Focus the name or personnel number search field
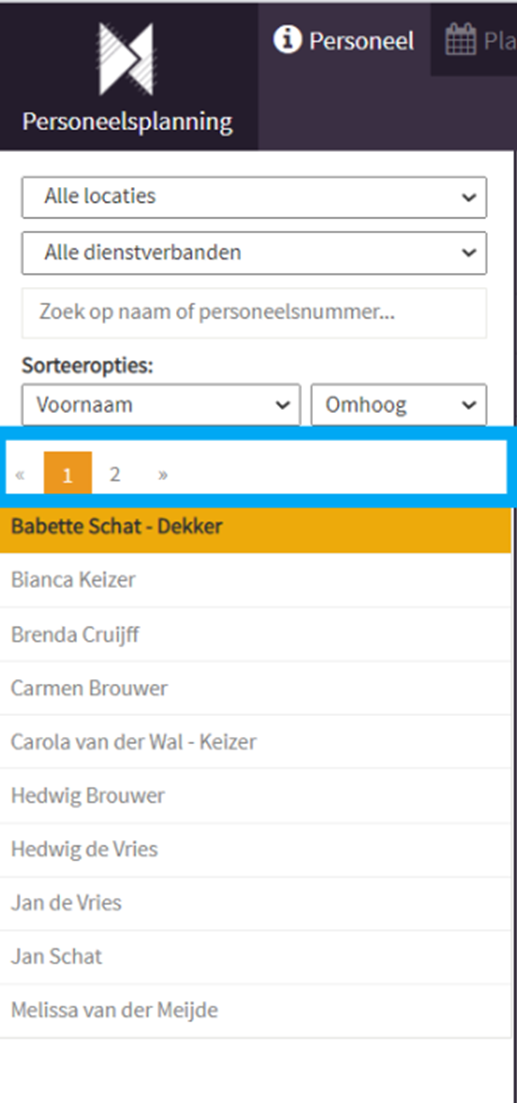The image size is (517, 1103). [x=254, y=312]
